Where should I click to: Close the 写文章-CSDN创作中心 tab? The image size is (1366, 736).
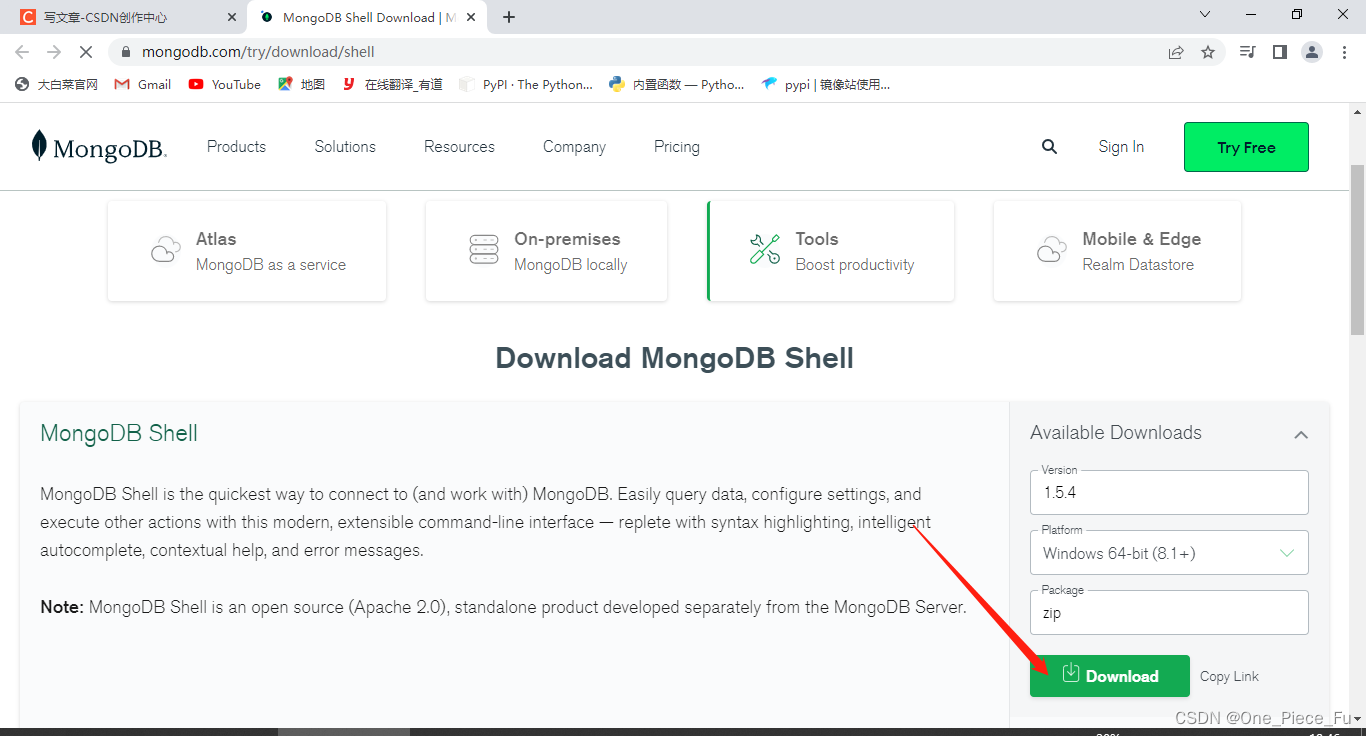(232, 17)
